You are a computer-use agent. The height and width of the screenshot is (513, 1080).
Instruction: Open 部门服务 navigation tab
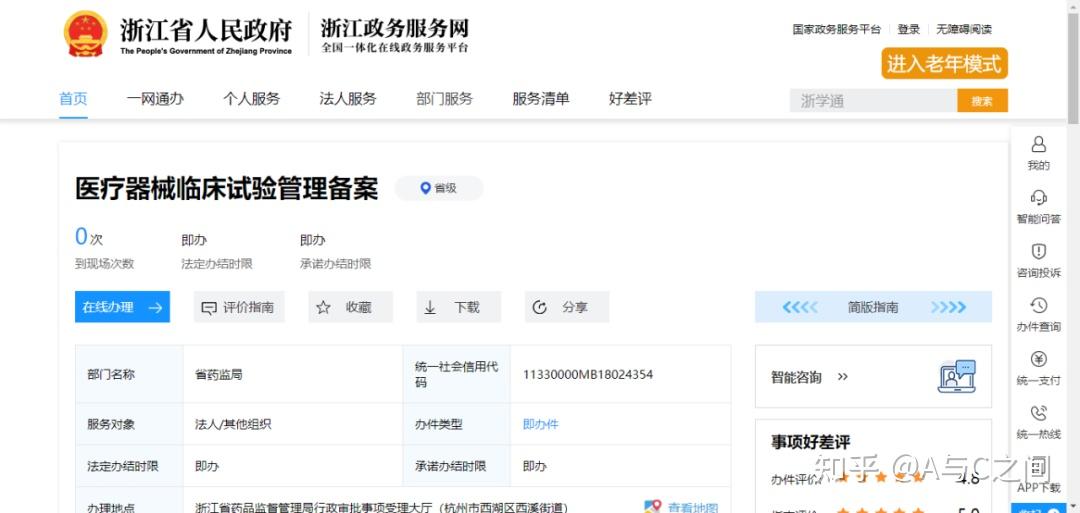(444, 99)
